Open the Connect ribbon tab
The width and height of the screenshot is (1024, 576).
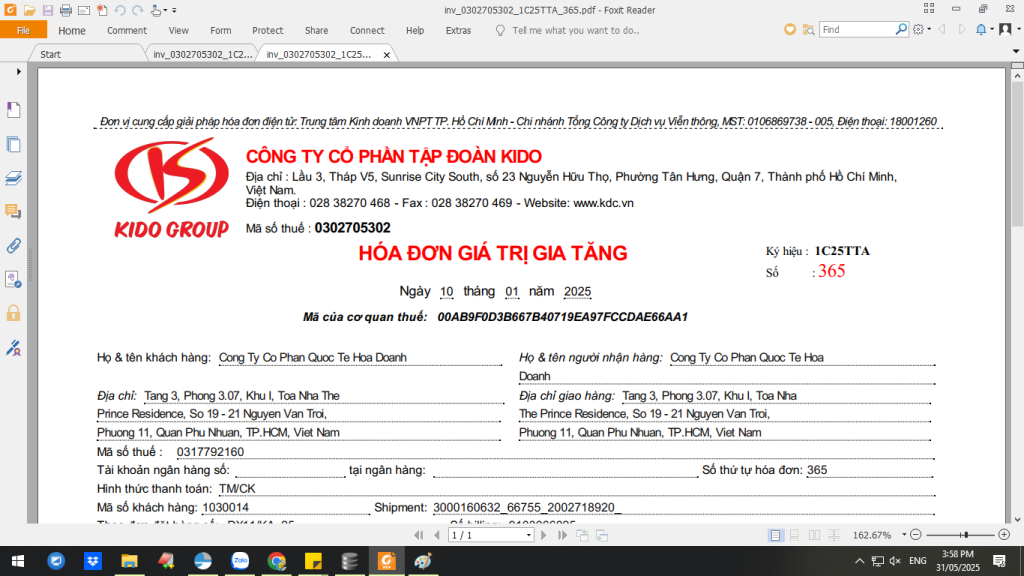(x=367, y=30)
